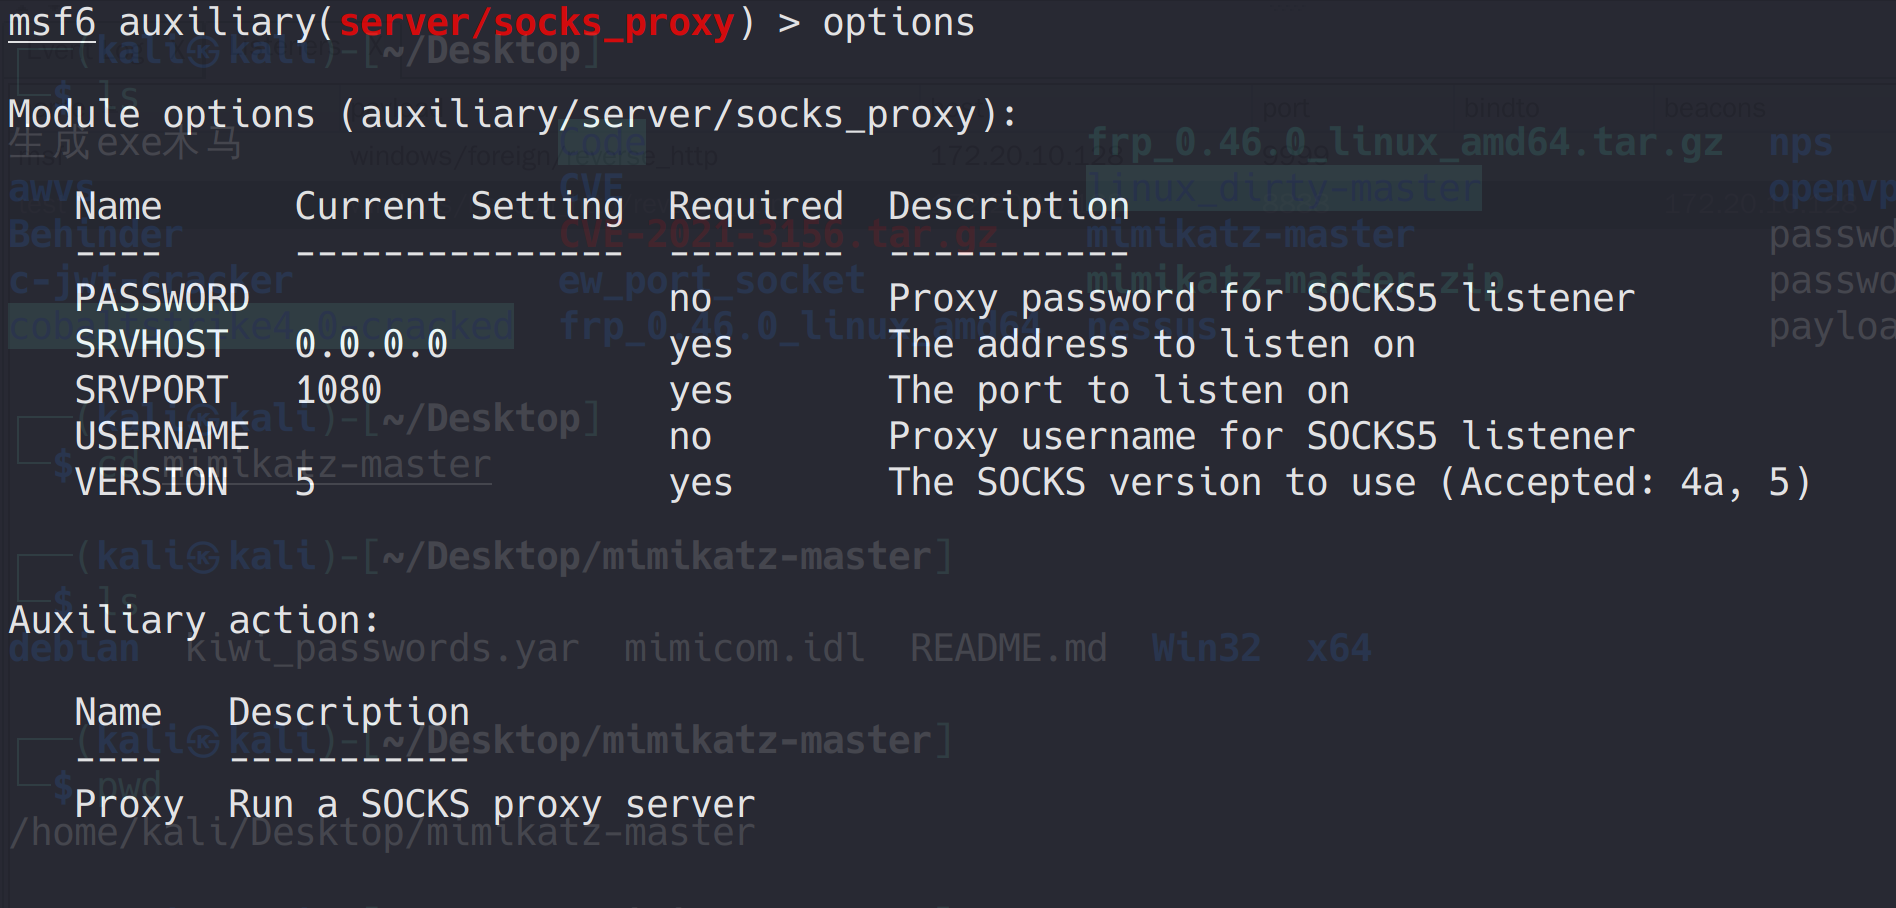This screenshot has width=1896, height=908.
Task: Click the red server/socks_proxy module name
Action: [537, 23]
